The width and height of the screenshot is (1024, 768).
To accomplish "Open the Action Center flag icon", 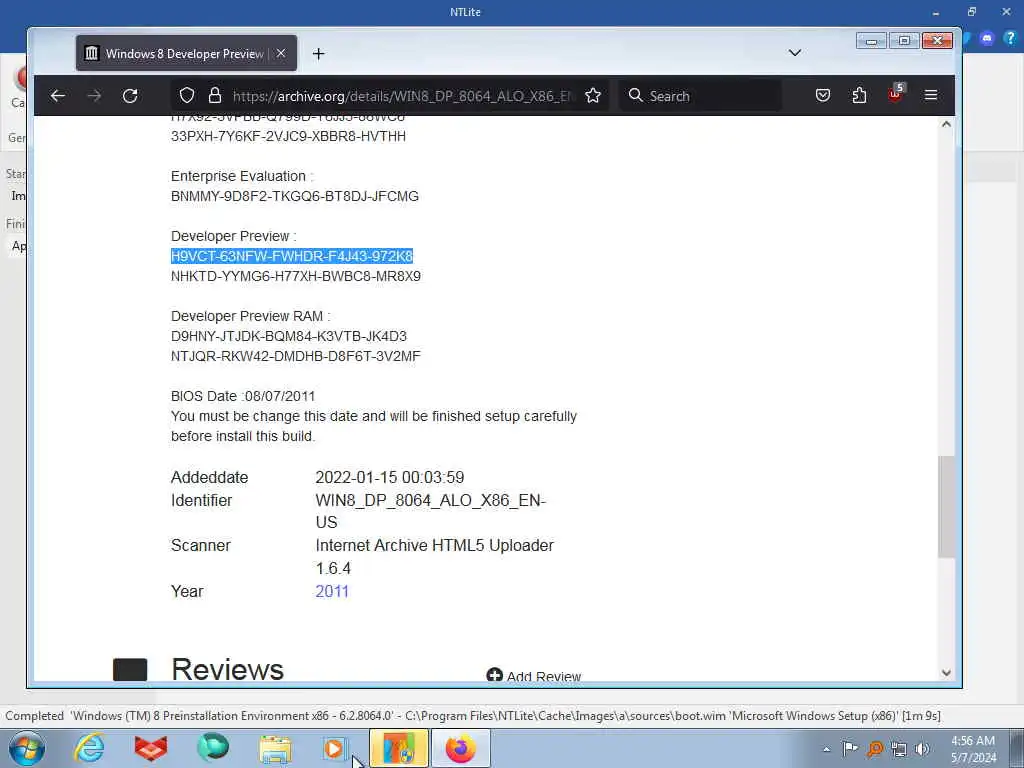I will click(x=850, y=749).
